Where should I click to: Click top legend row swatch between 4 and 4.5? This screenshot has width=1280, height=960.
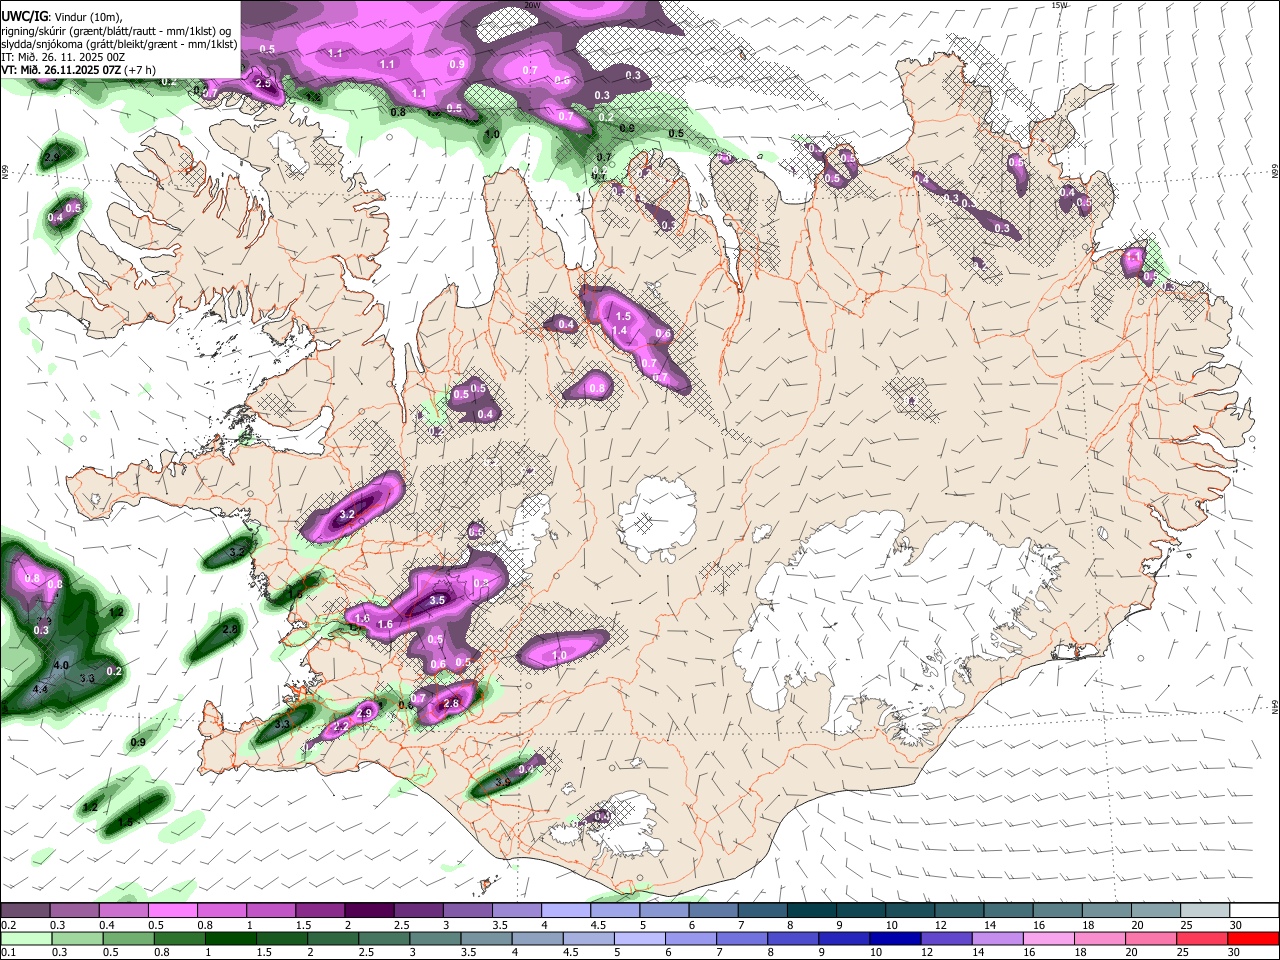coord(566,911)
